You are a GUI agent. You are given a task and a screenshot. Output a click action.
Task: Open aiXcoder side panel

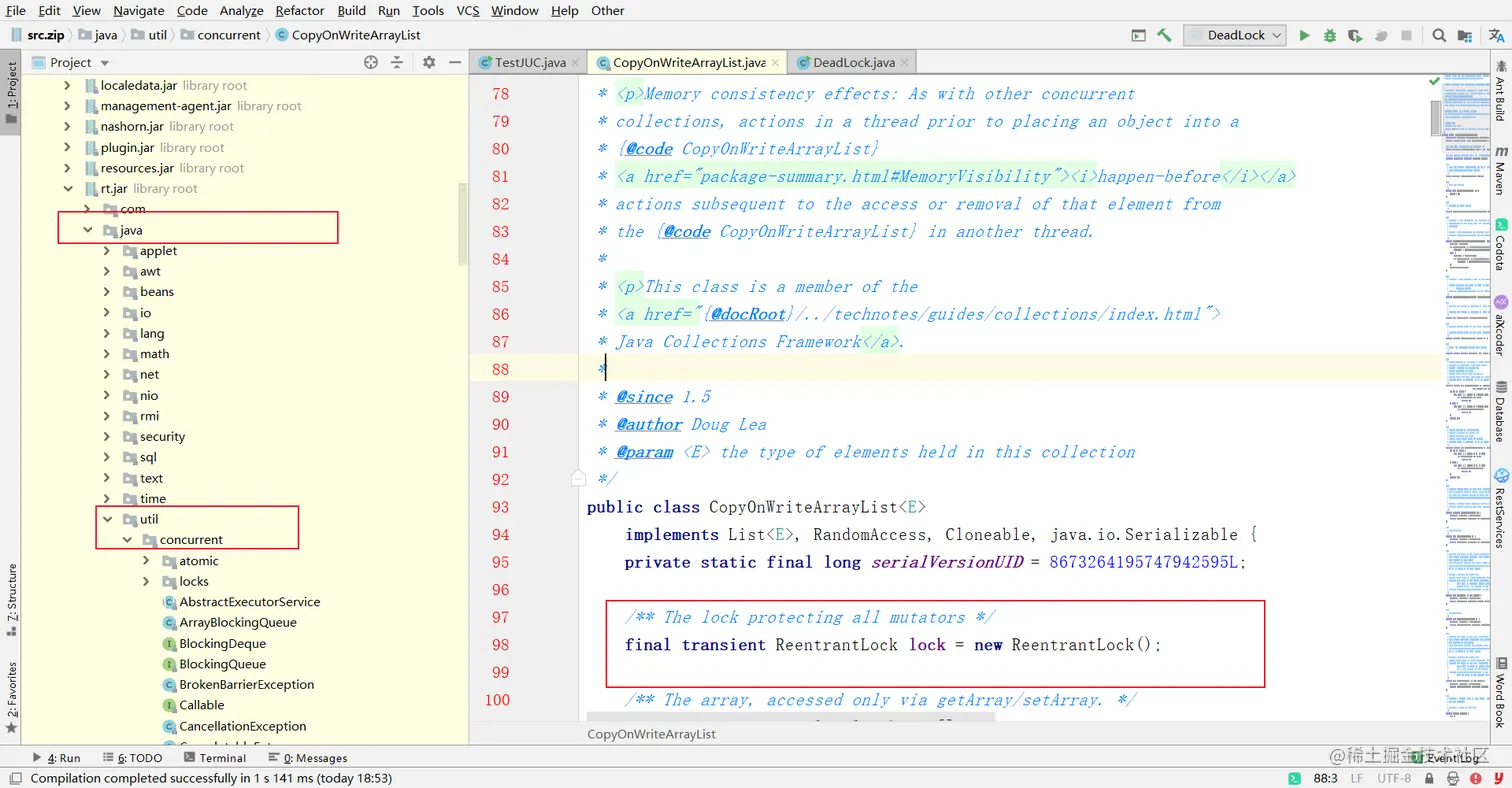pyautogui.click(x=1500, y=325)
